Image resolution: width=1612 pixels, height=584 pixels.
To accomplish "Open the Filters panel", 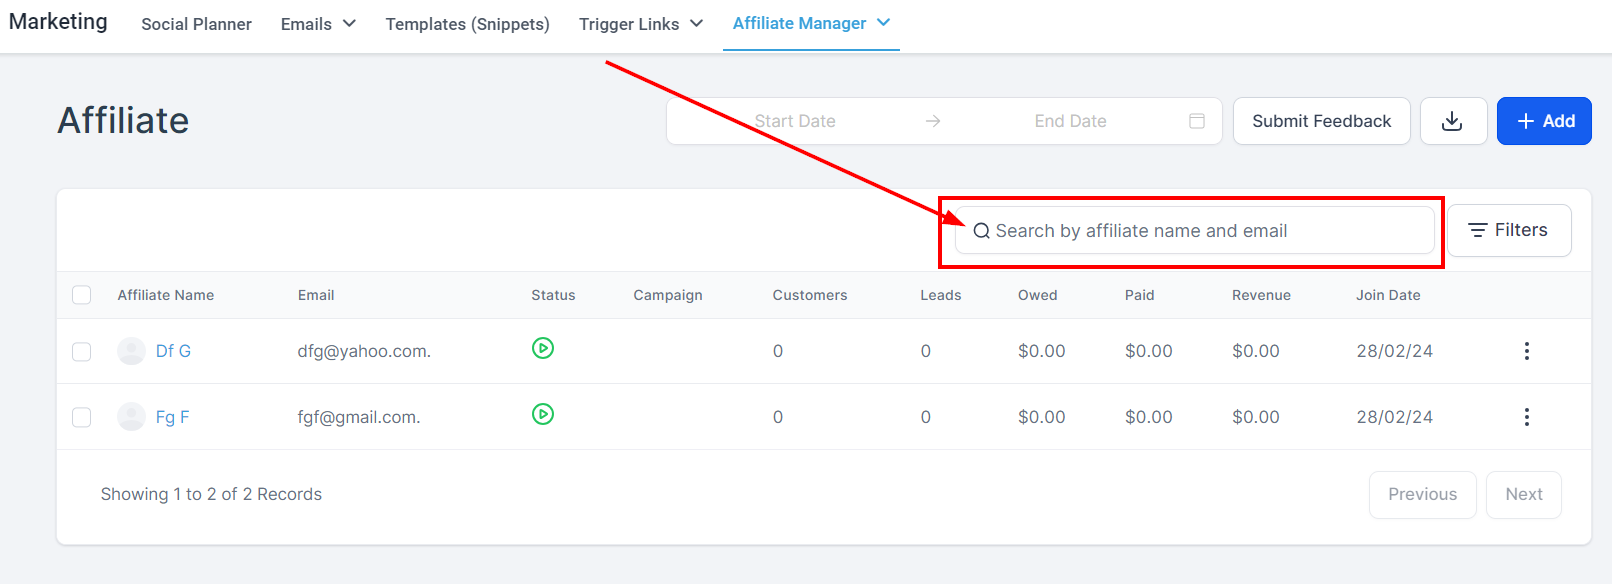I will [x=1508, y=231].
